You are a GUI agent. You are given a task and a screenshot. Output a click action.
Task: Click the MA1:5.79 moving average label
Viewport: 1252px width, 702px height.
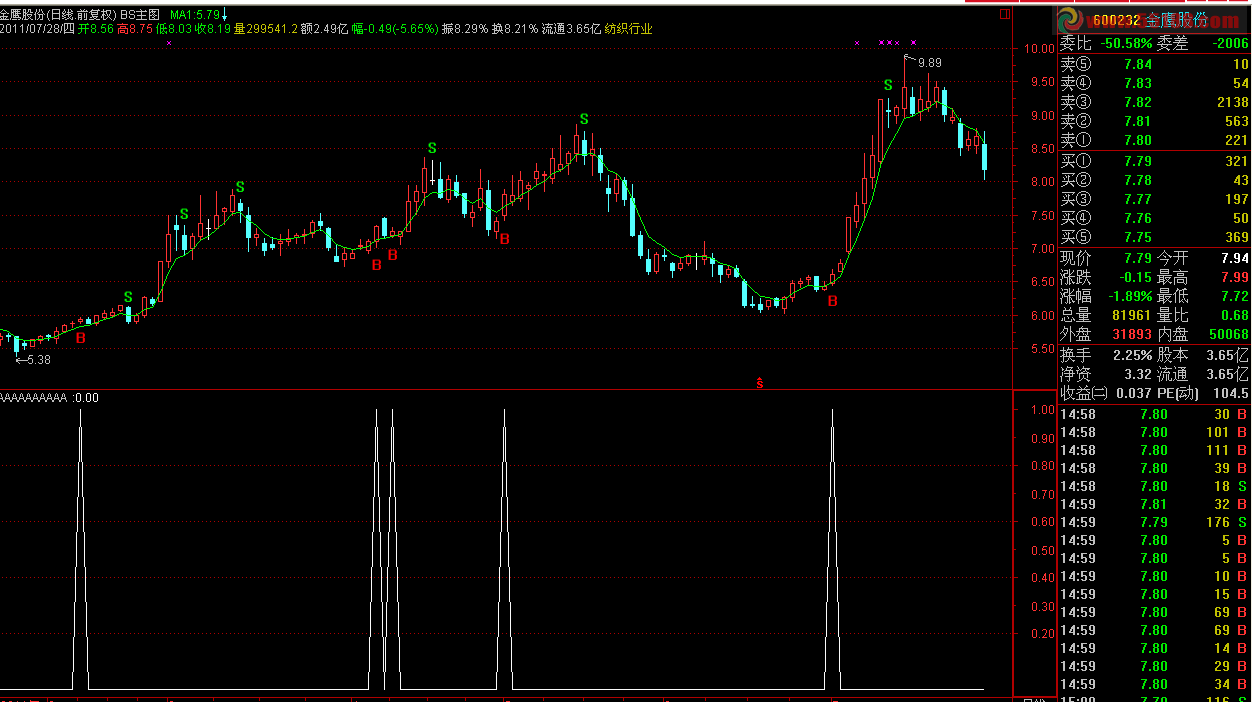195,15
